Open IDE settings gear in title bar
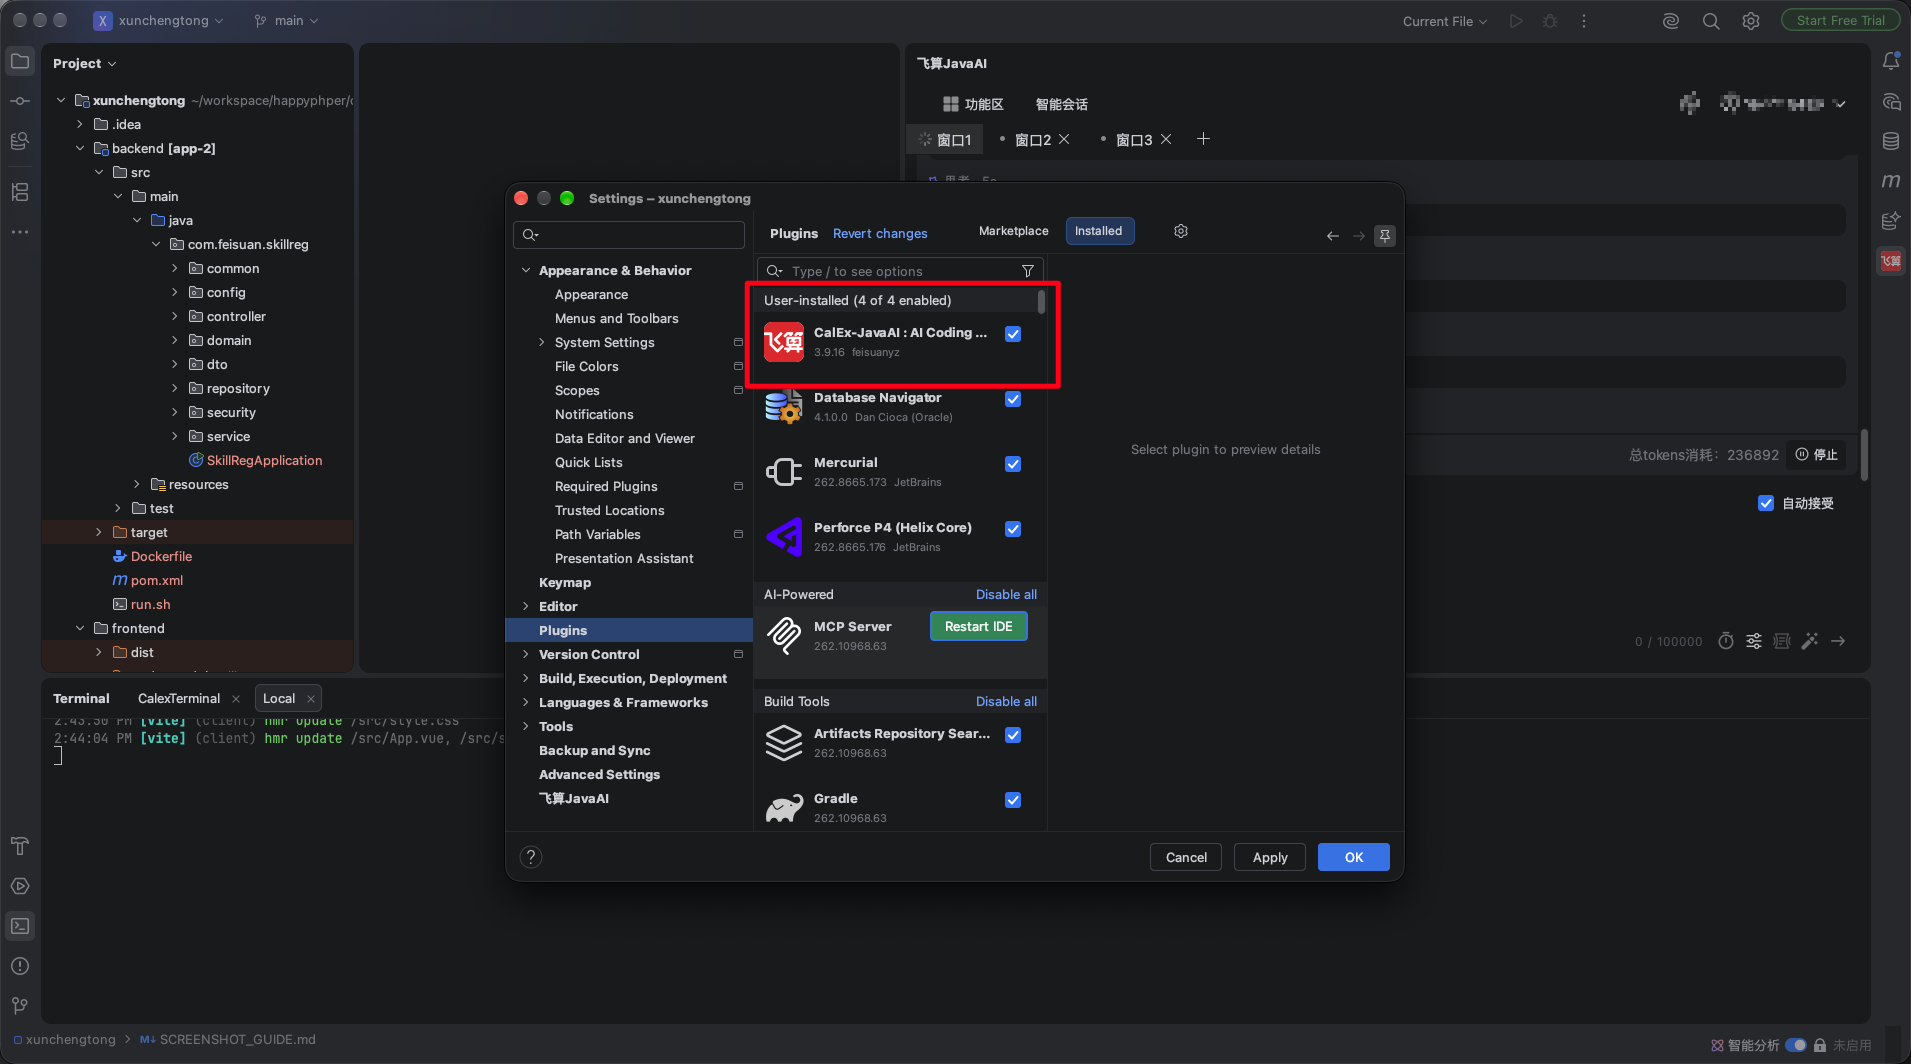This screenshot has width=1911, height=1064. [1751, 21]
